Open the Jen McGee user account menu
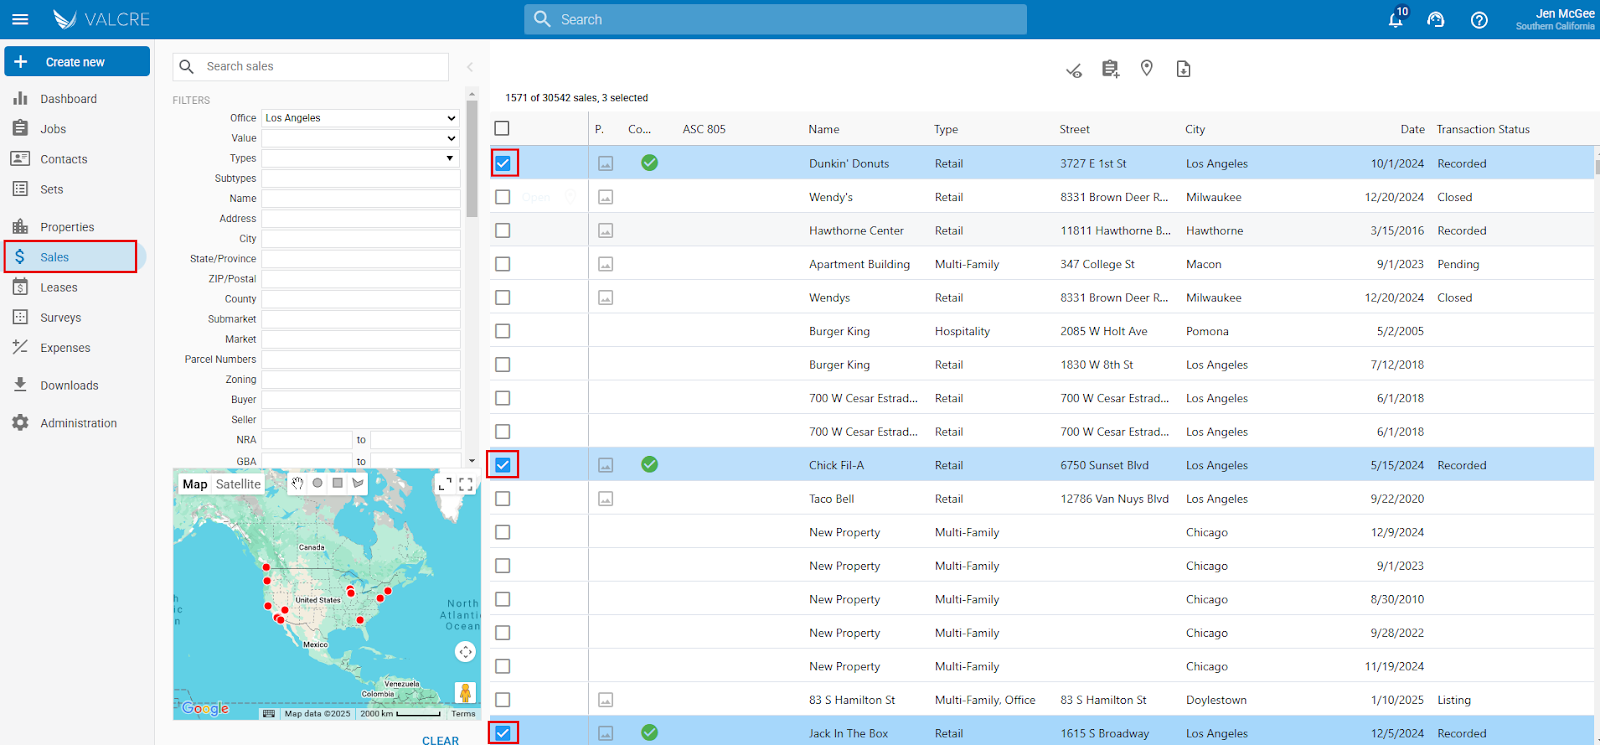This screenshot has width=1600, height=745. (x=1555, y=19)
